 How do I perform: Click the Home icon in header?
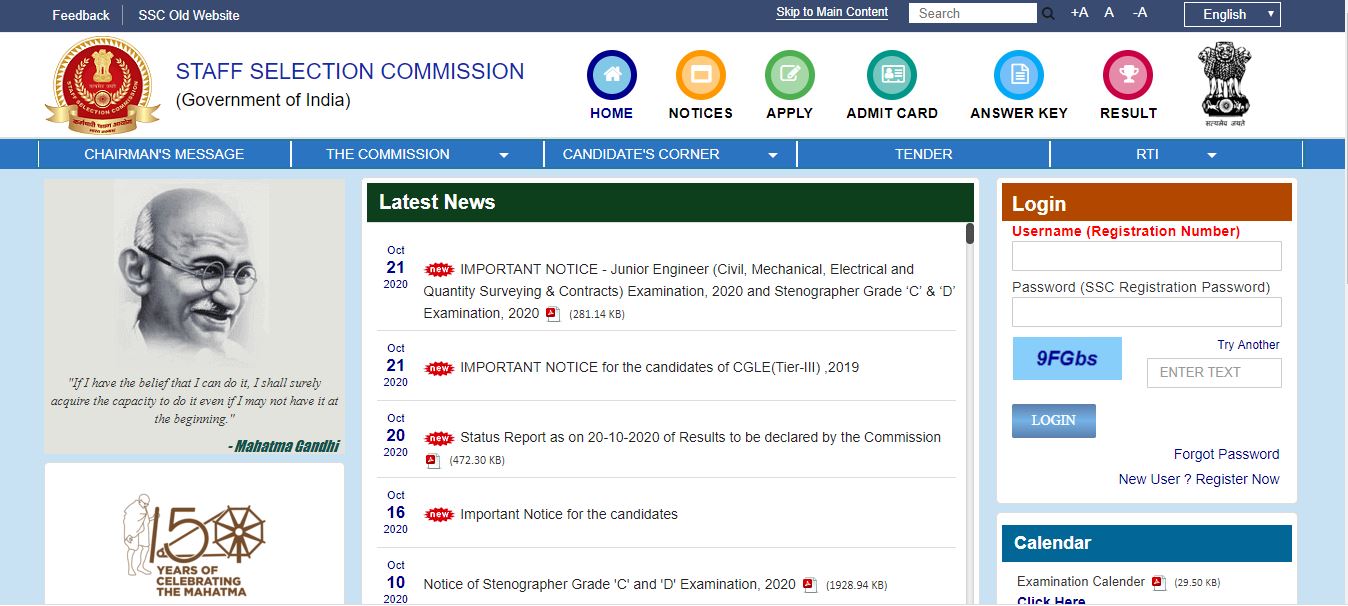612,75
